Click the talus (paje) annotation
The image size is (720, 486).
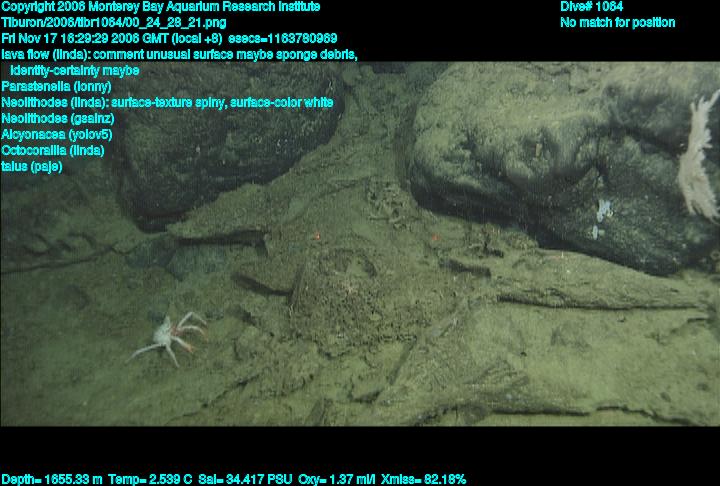pos(32,166)
